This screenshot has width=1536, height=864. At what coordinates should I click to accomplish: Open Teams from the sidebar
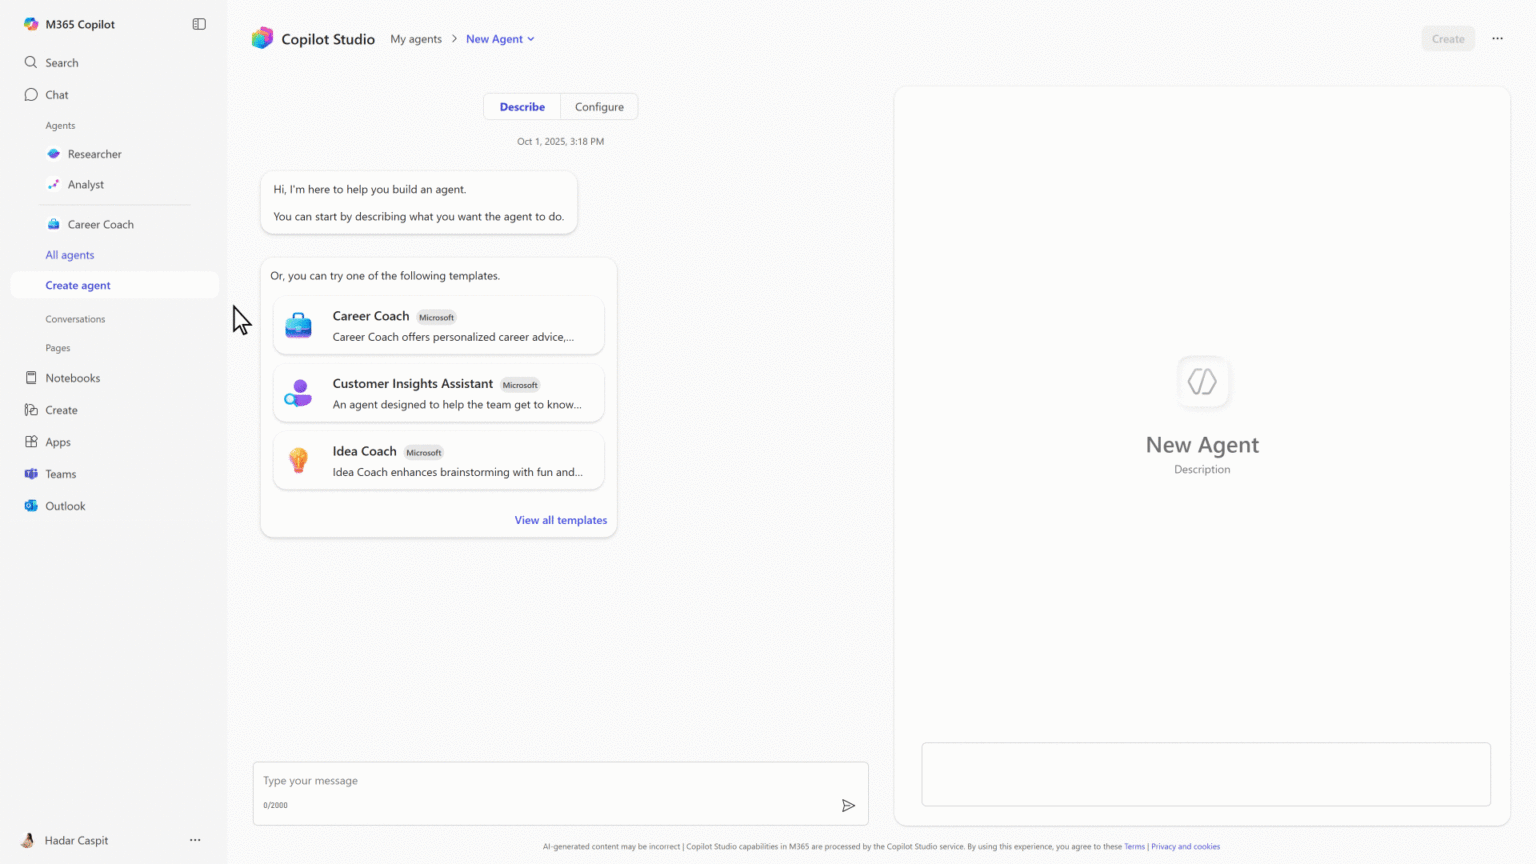pyautogui.click(x=60, y=473)
